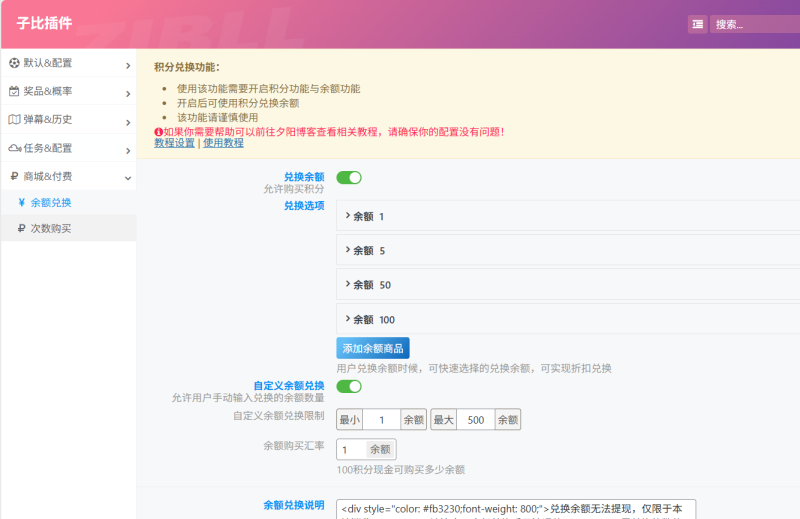Click the red warning info icon
Viewport: 800px width, 519px height.
pos(158,132)
